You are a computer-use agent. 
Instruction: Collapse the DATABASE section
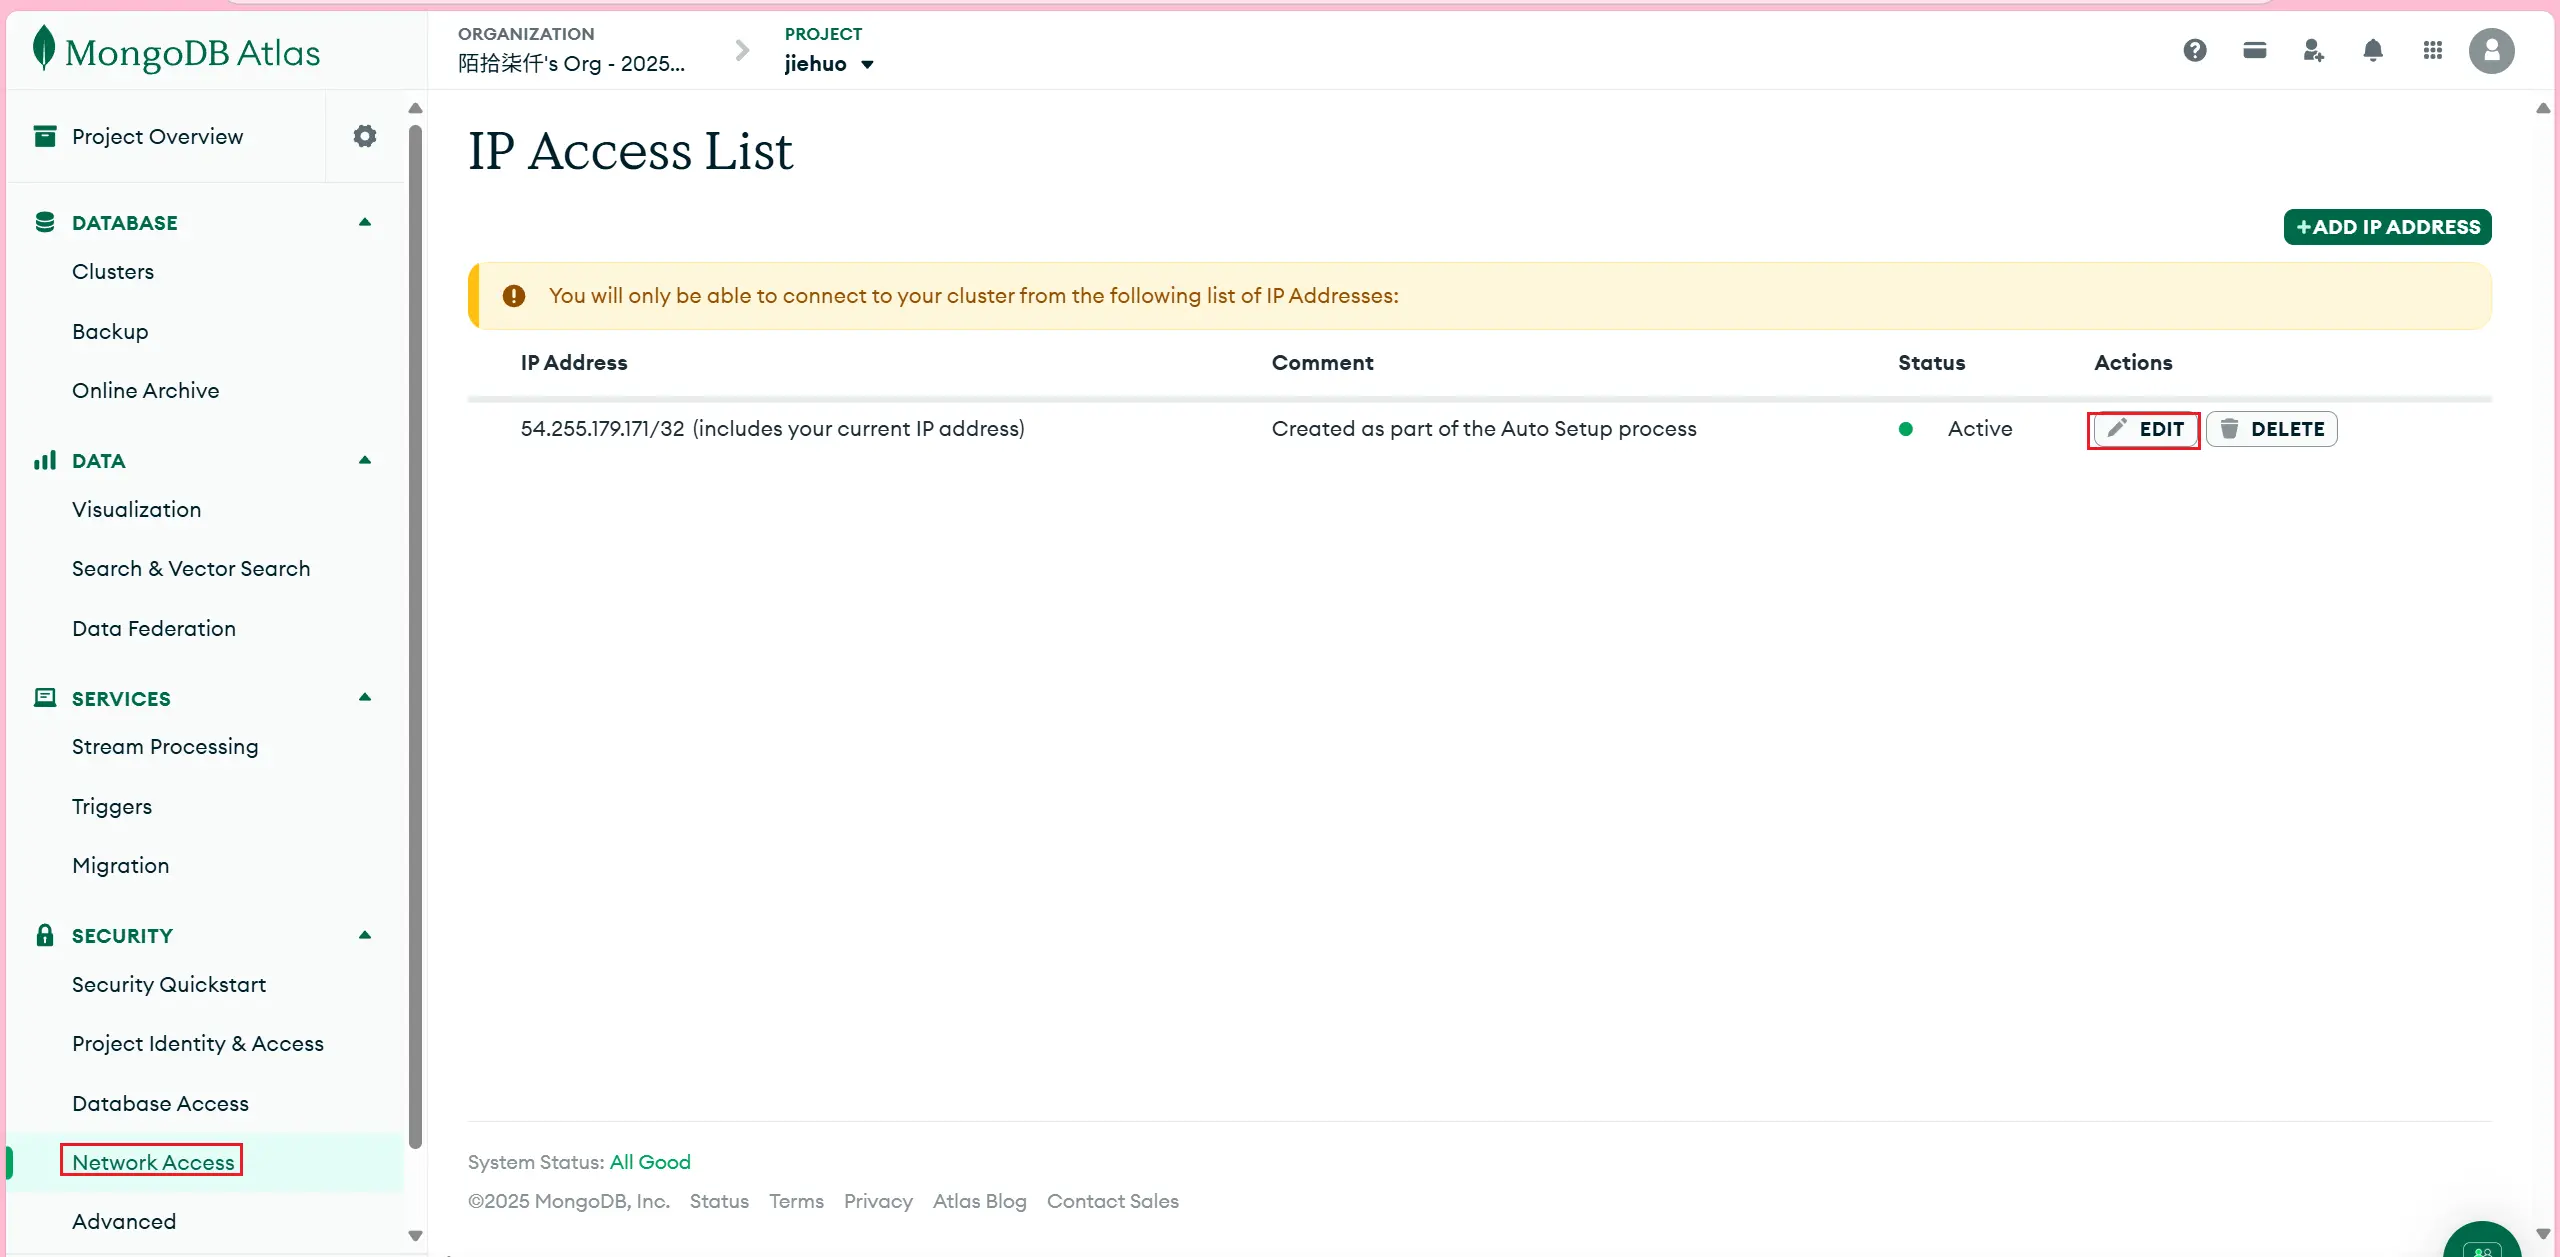365,222
